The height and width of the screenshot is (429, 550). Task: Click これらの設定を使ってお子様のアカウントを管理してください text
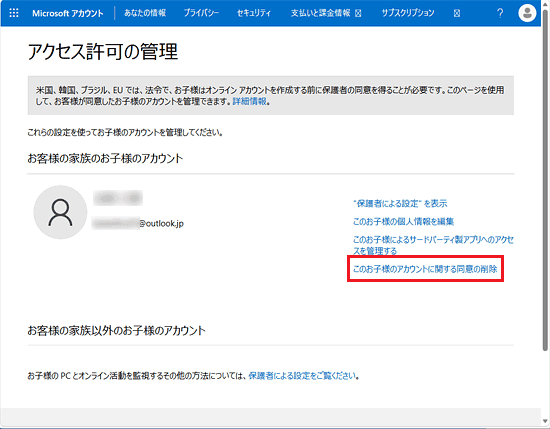click(x=125, y=133)
